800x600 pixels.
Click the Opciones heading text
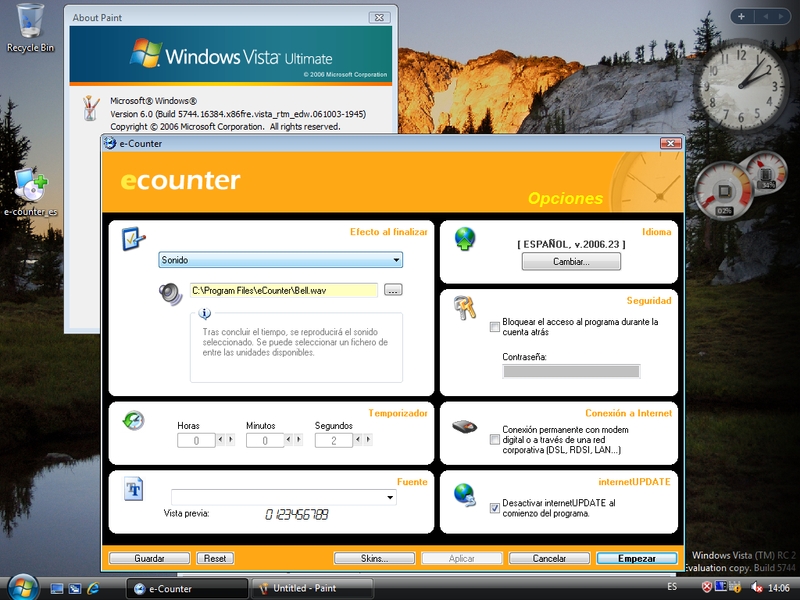565,198
